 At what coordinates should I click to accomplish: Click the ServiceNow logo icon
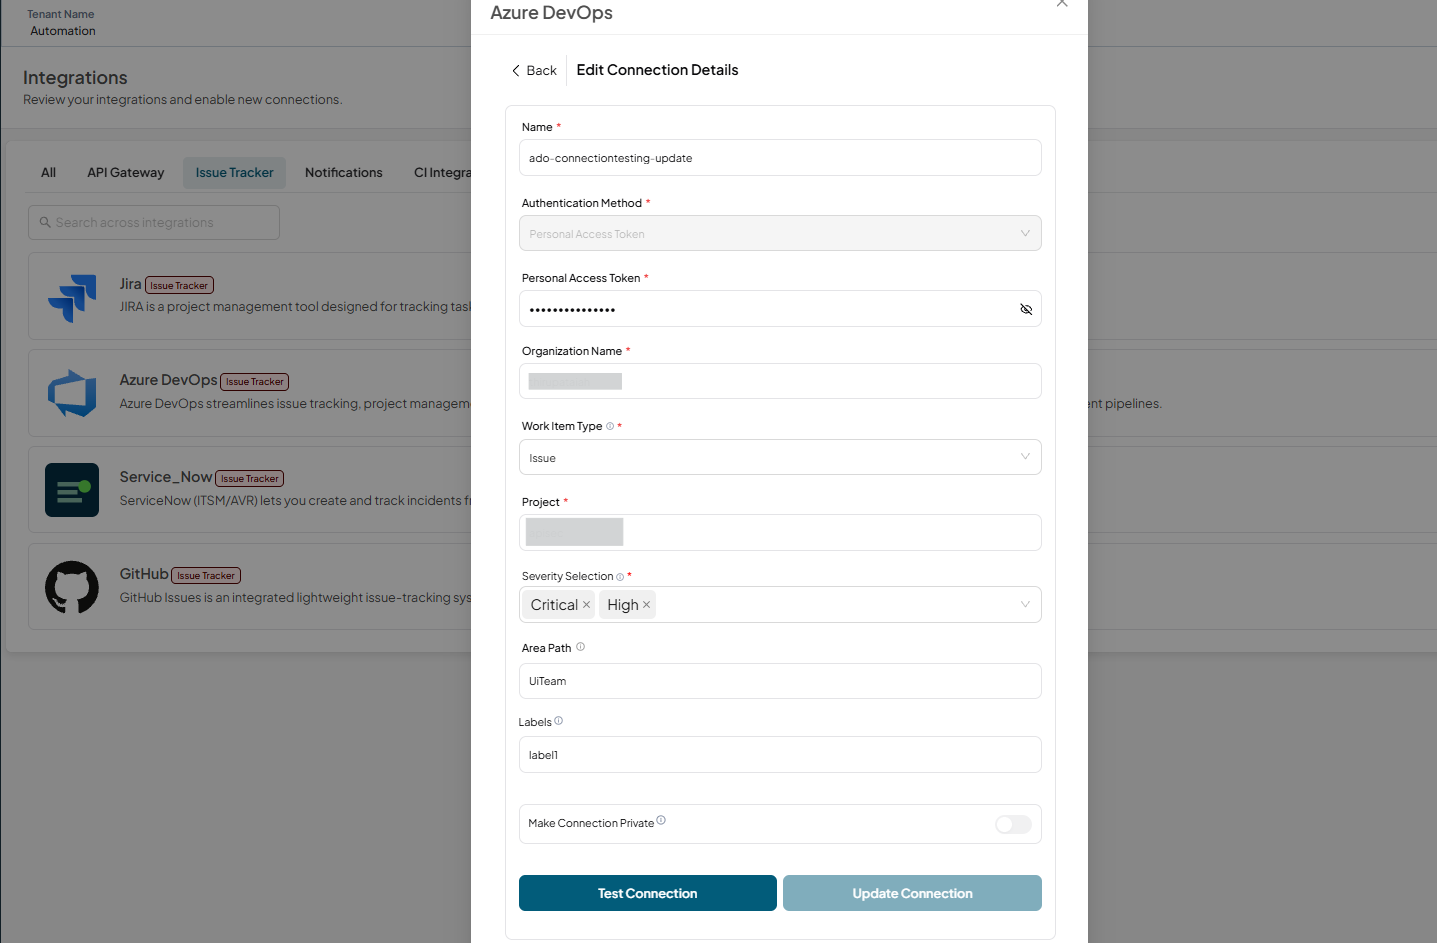coord(72,490)
